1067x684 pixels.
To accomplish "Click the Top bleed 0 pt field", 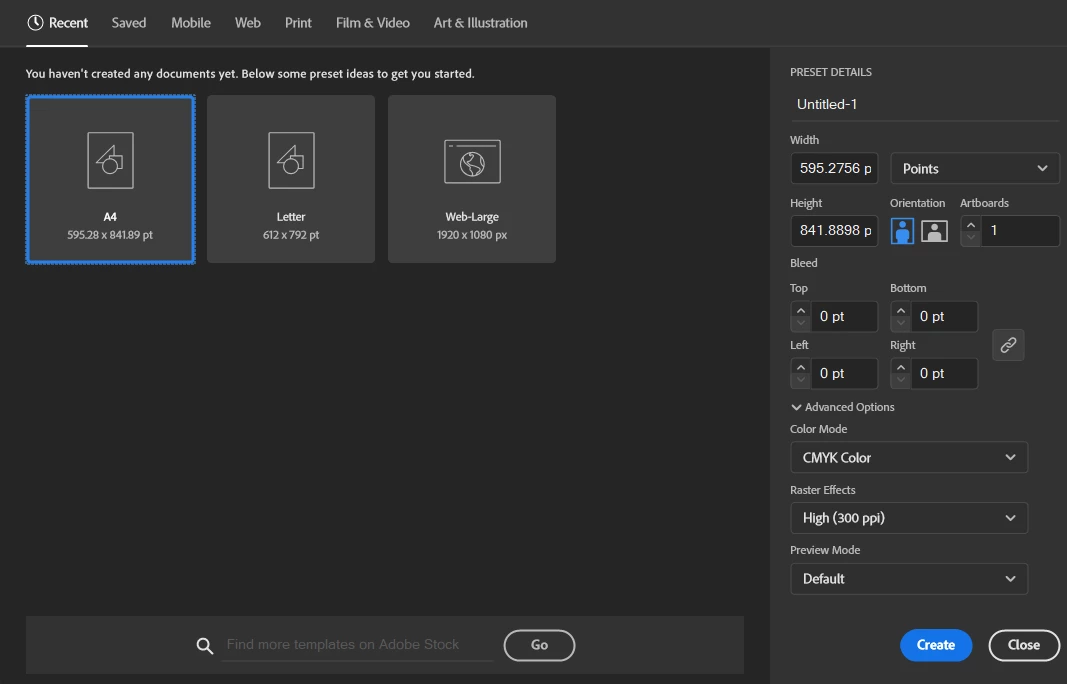I will 844,316.
